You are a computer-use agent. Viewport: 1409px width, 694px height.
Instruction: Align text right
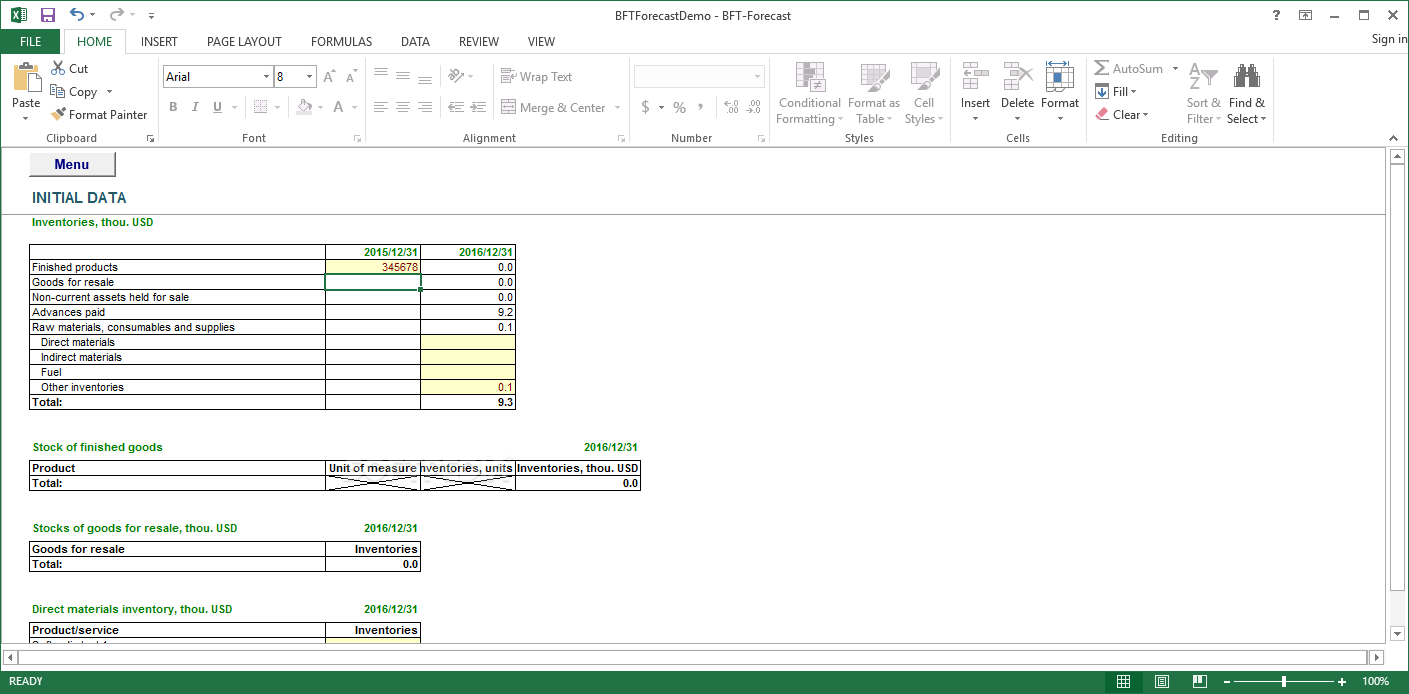click(425, 107)
